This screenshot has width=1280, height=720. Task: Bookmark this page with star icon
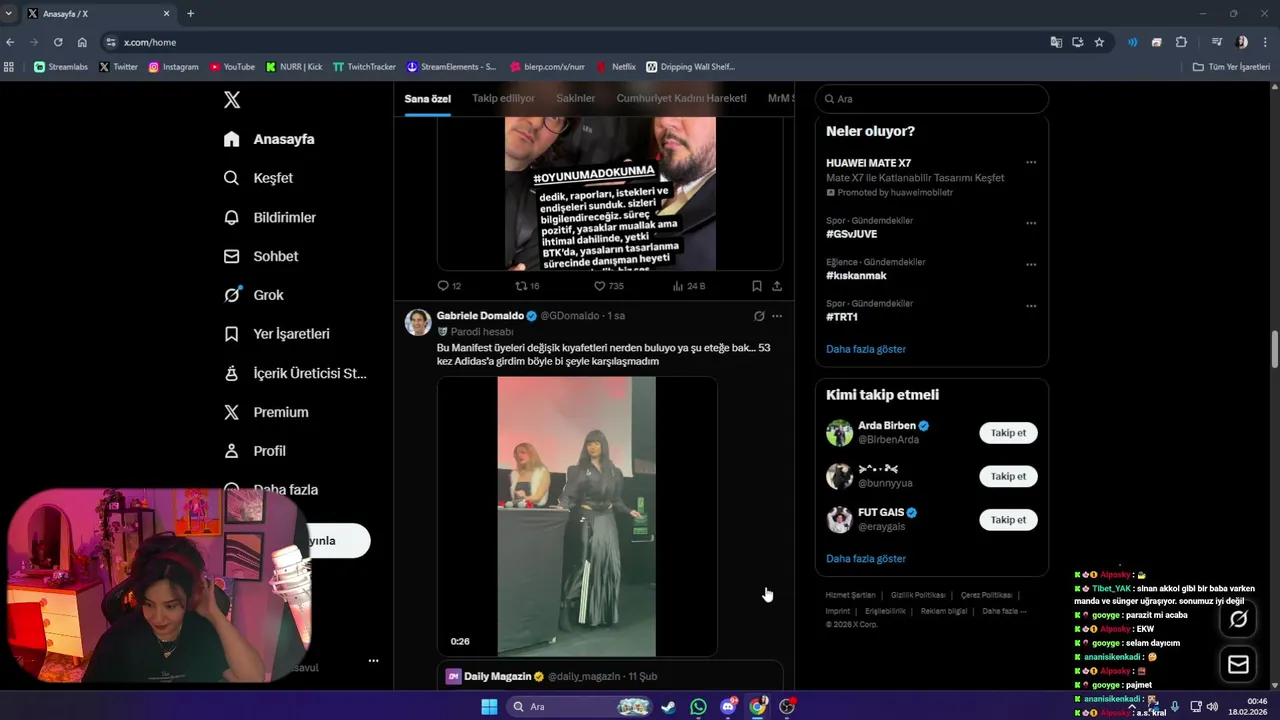coord(1099,42)
